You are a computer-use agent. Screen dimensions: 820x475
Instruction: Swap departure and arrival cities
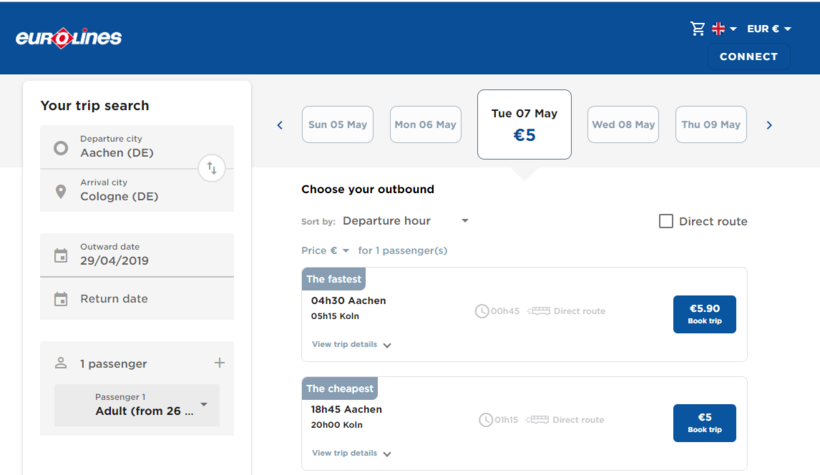[211, 168]
